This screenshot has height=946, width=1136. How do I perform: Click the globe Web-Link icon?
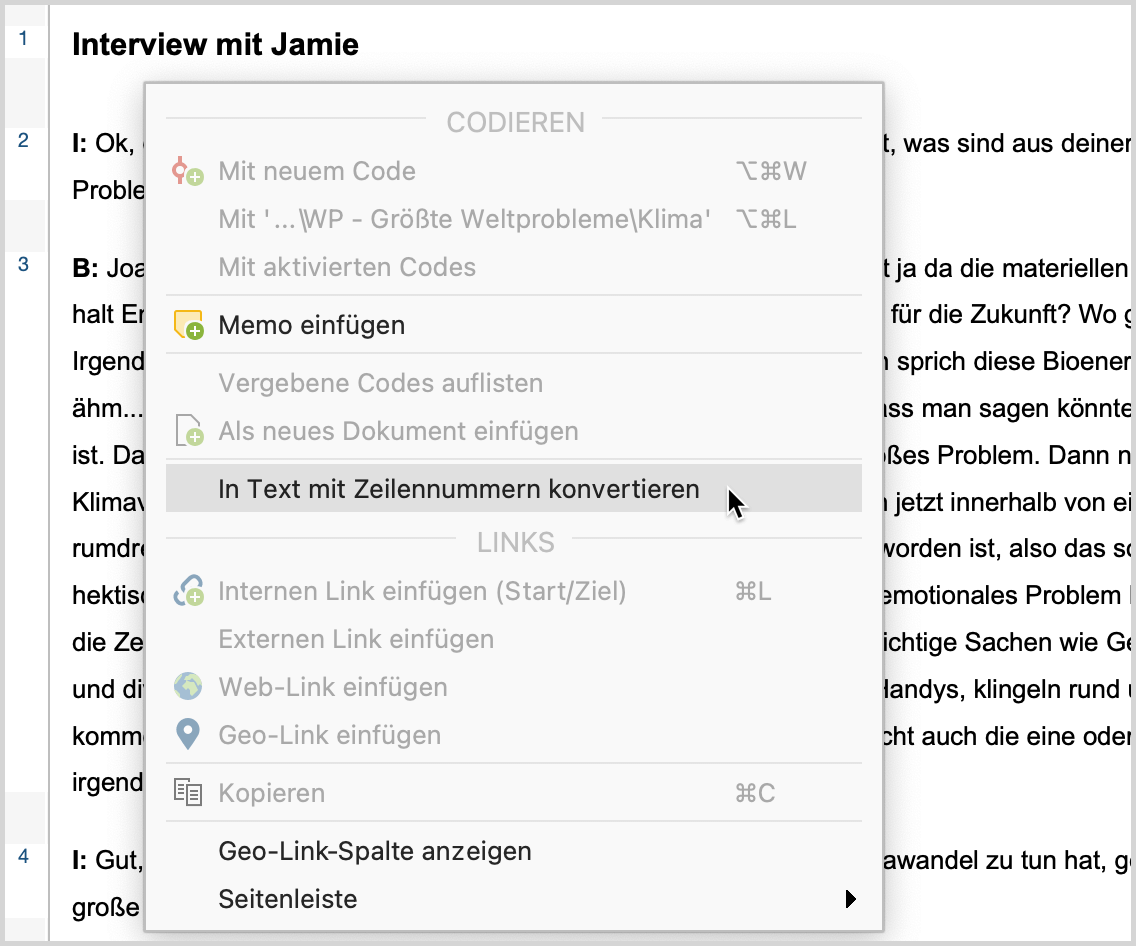tap(187, 687)
